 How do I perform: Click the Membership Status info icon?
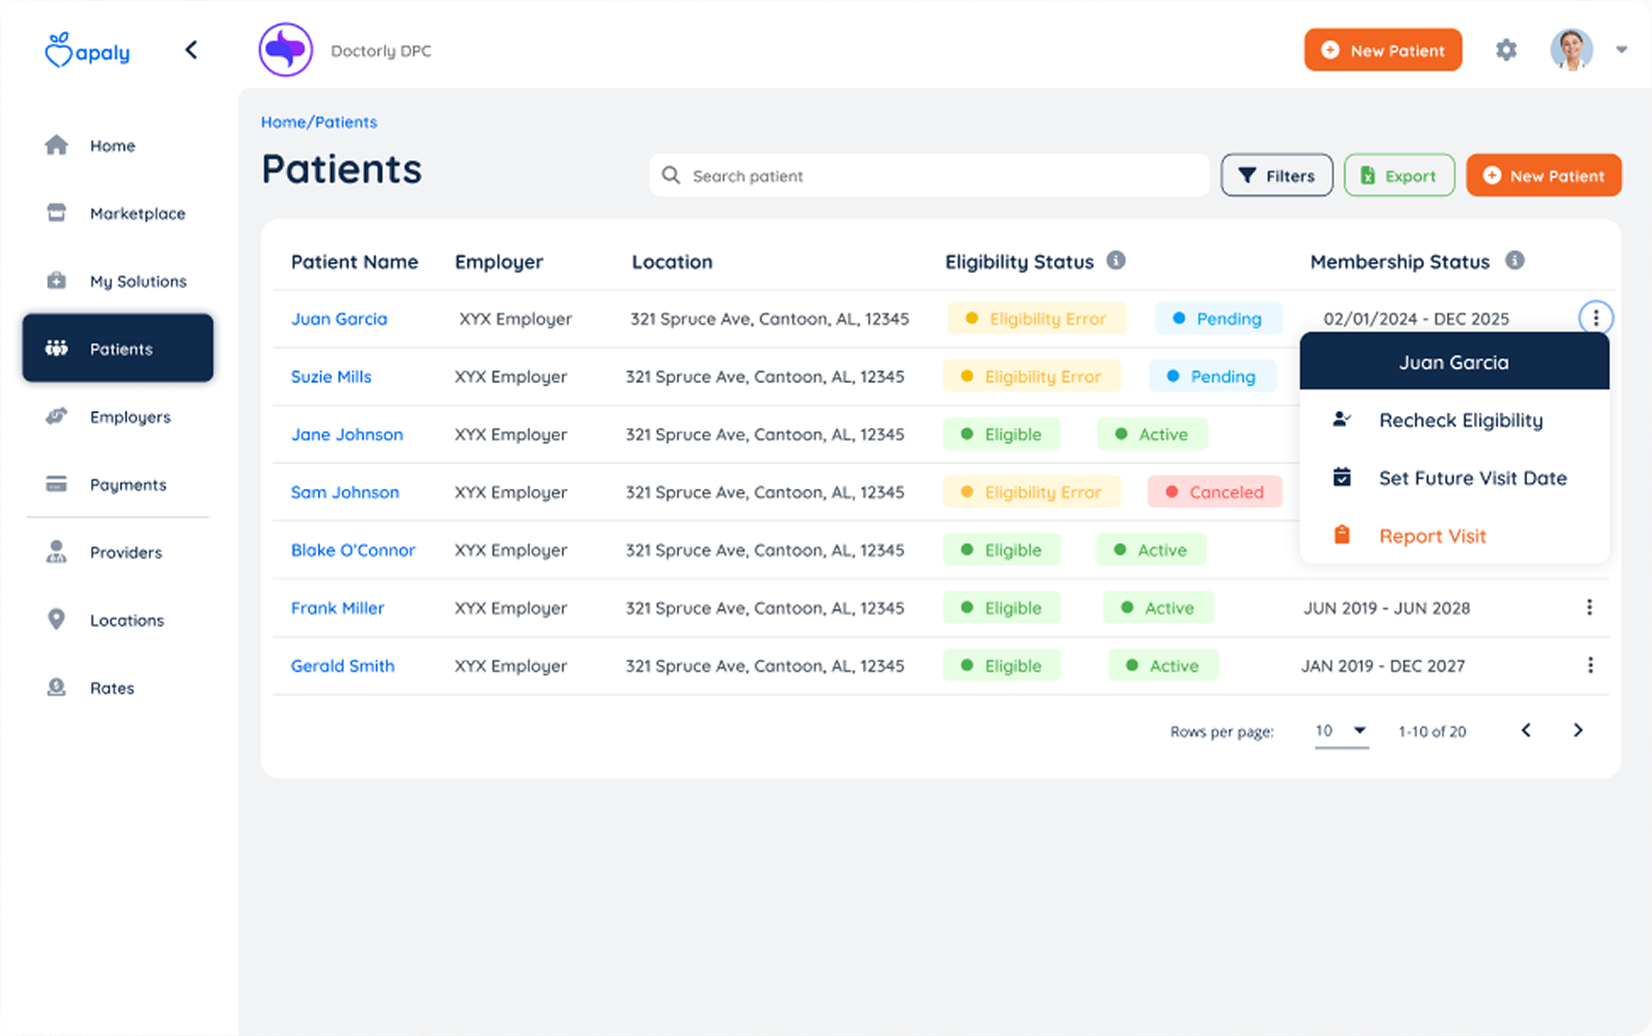coord(1515,261)
